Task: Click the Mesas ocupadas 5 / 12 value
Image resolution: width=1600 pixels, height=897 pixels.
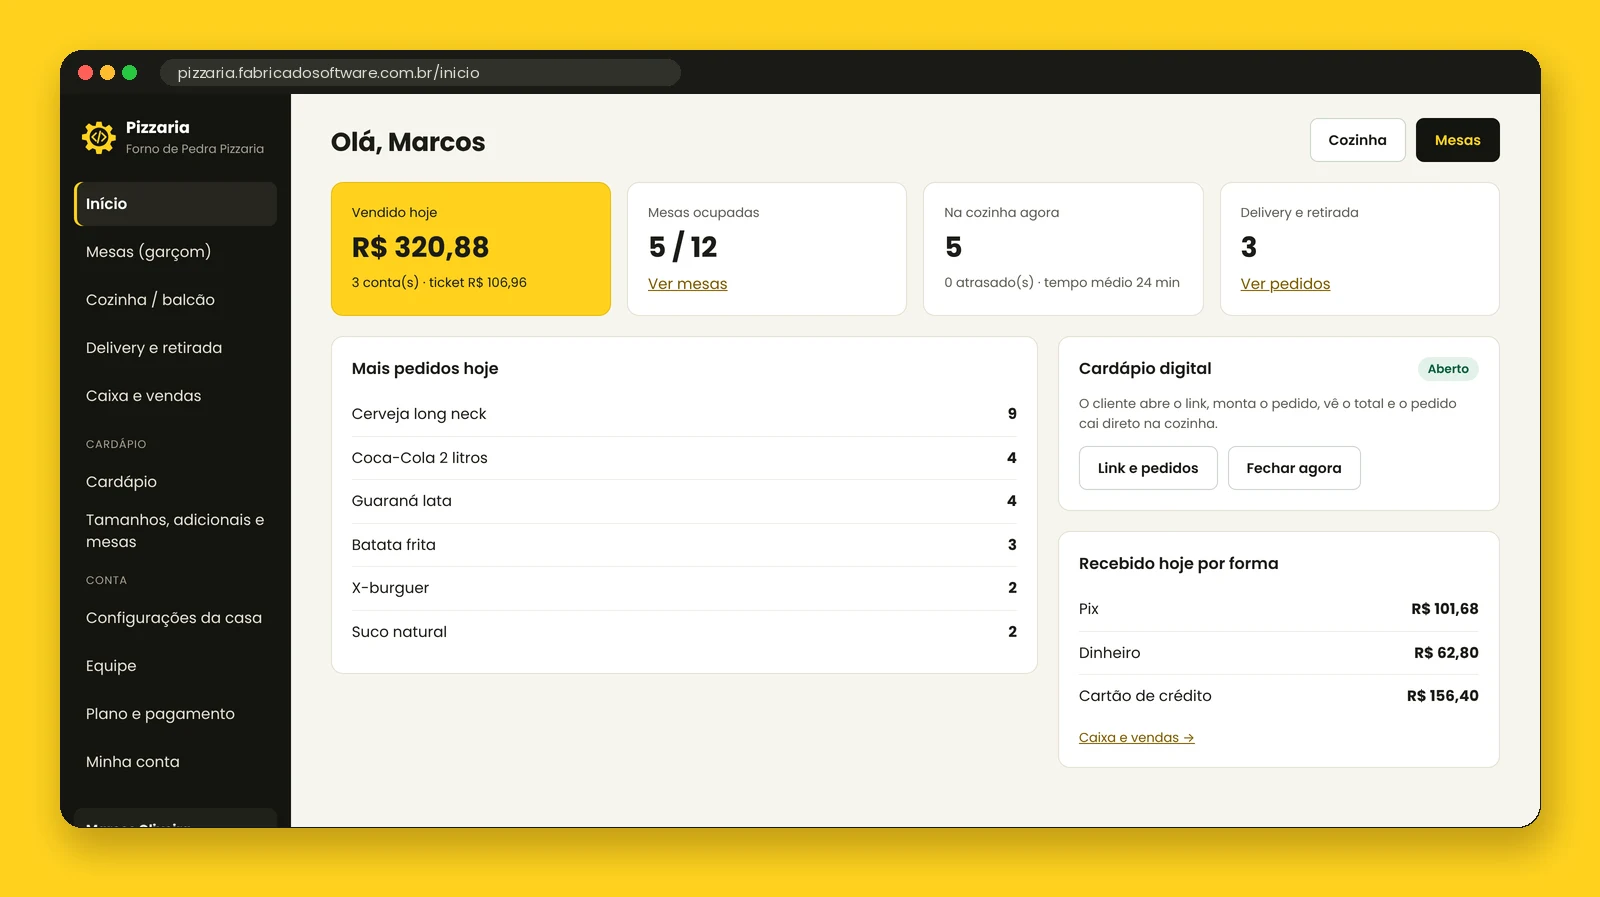Action: [x=683, y=247]
